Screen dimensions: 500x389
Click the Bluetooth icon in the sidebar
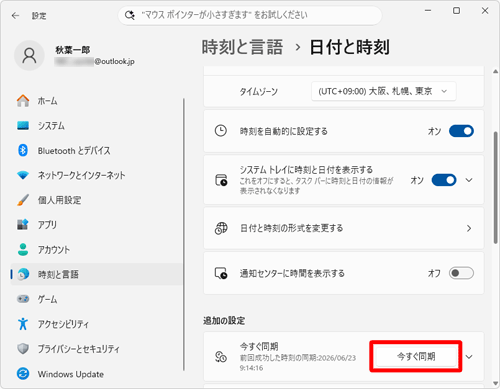point(23,150)
